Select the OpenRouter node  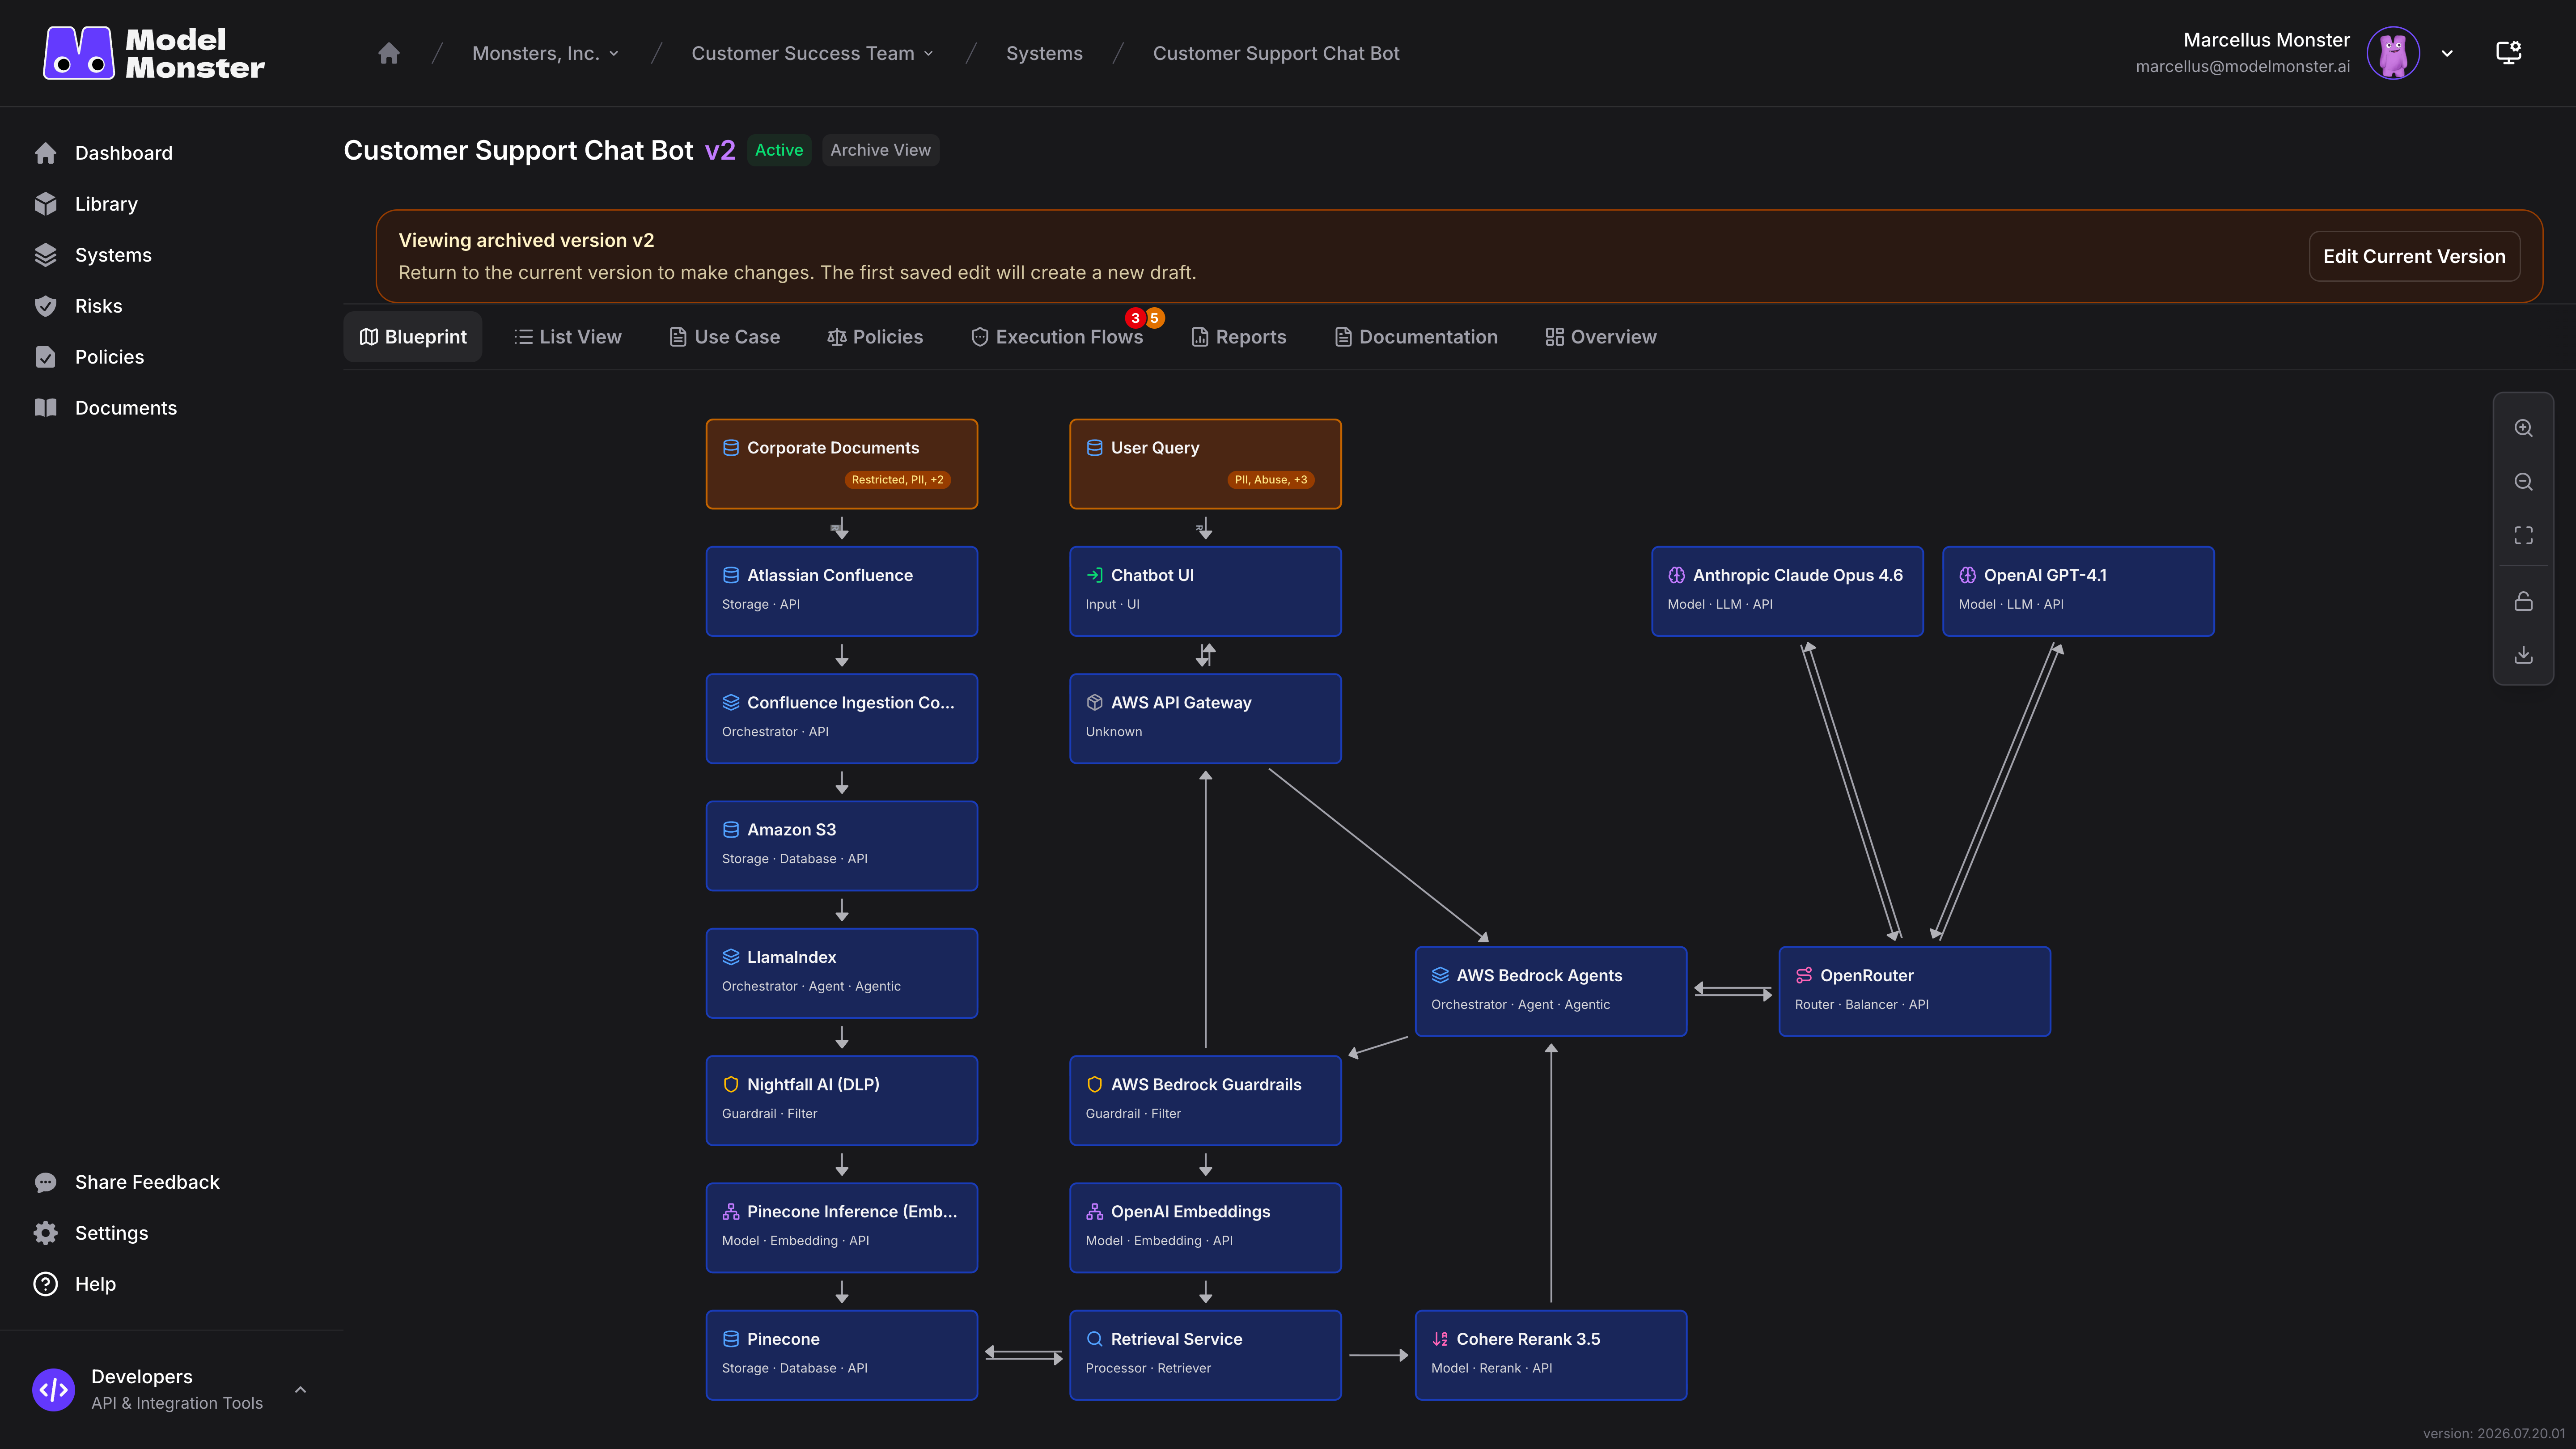click(1914, 991)
